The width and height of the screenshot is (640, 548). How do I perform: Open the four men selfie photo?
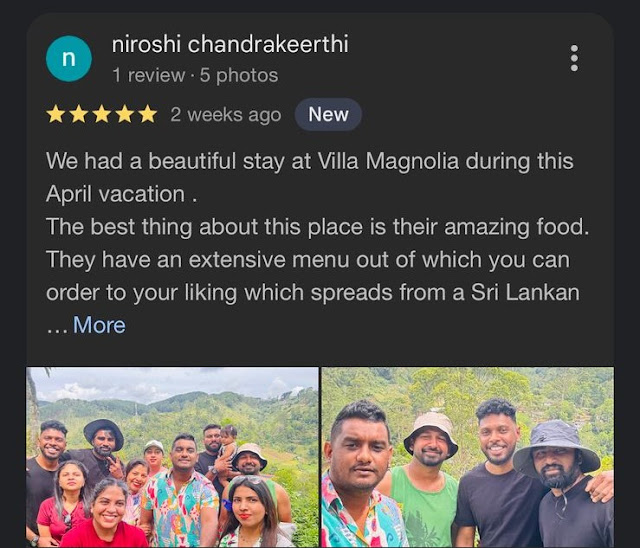468,457
